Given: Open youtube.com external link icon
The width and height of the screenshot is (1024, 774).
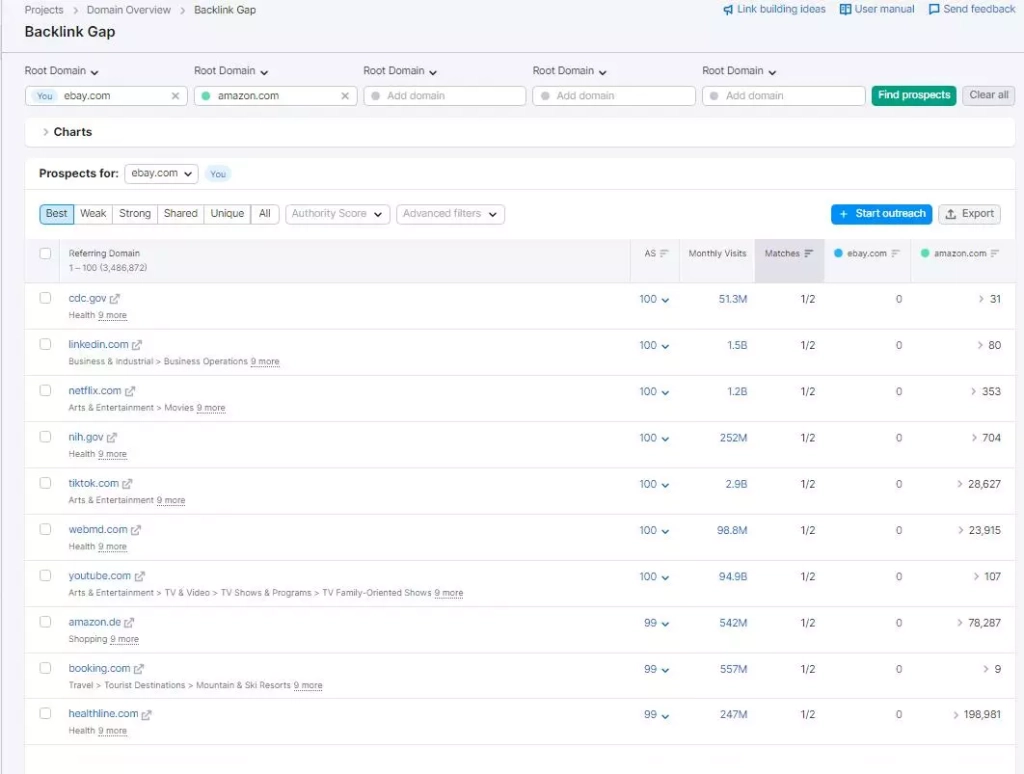Looking at the screenshot, I should (x=139, y=577).
